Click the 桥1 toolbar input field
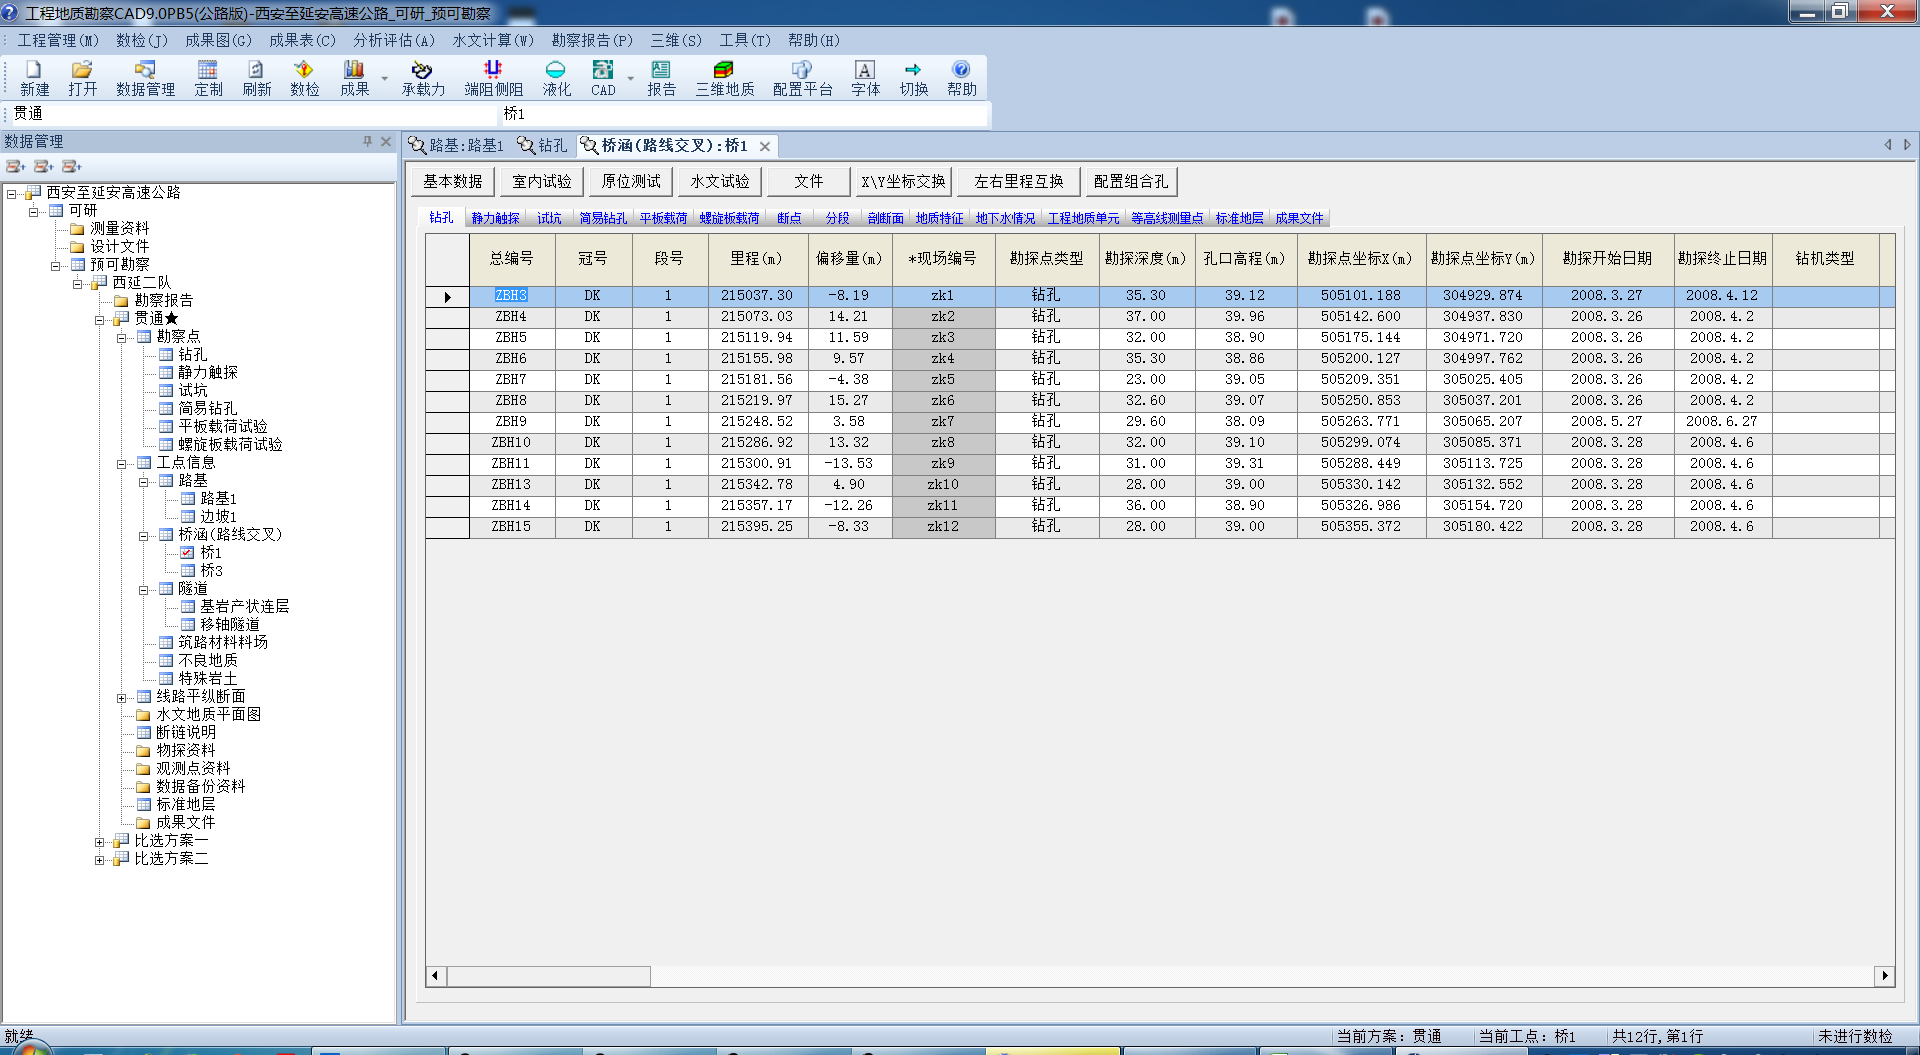 point(743,114)
